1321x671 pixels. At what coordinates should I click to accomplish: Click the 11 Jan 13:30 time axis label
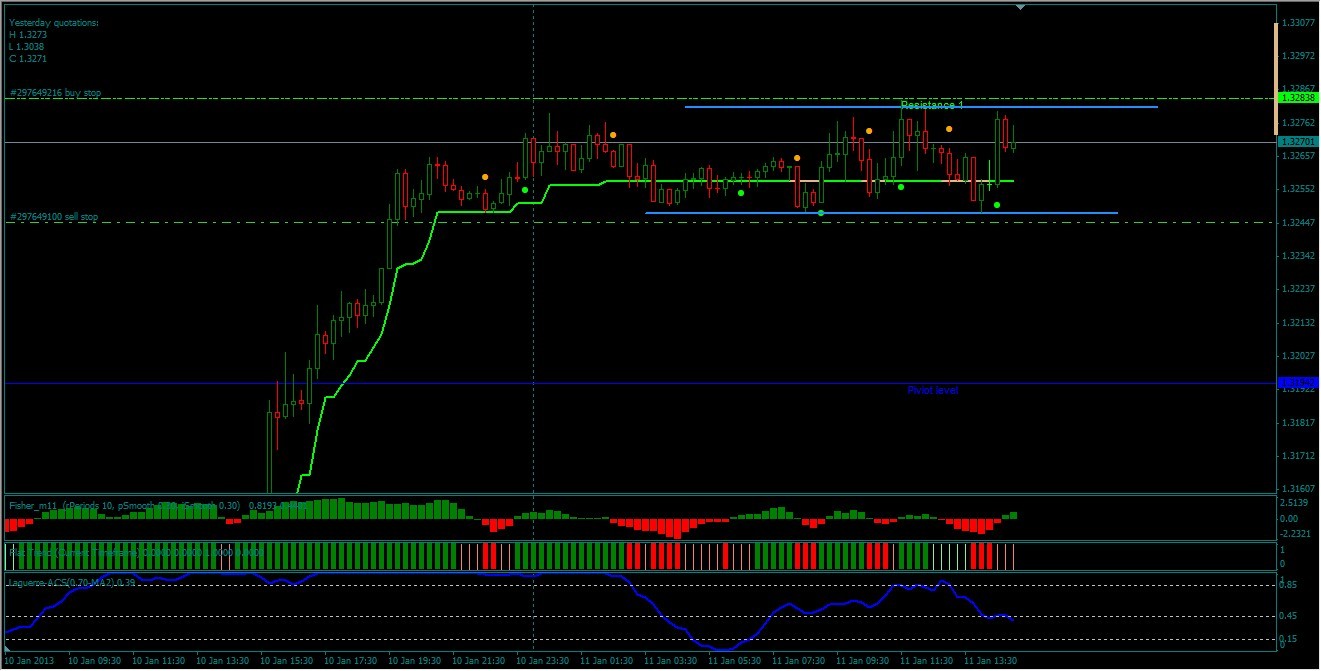[x=988, y=661]
